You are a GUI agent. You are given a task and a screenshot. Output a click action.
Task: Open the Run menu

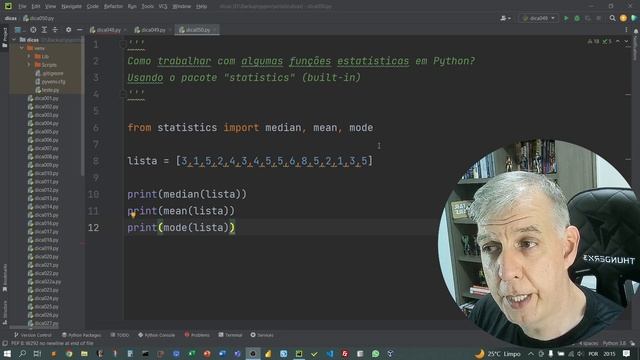(132, 7)
